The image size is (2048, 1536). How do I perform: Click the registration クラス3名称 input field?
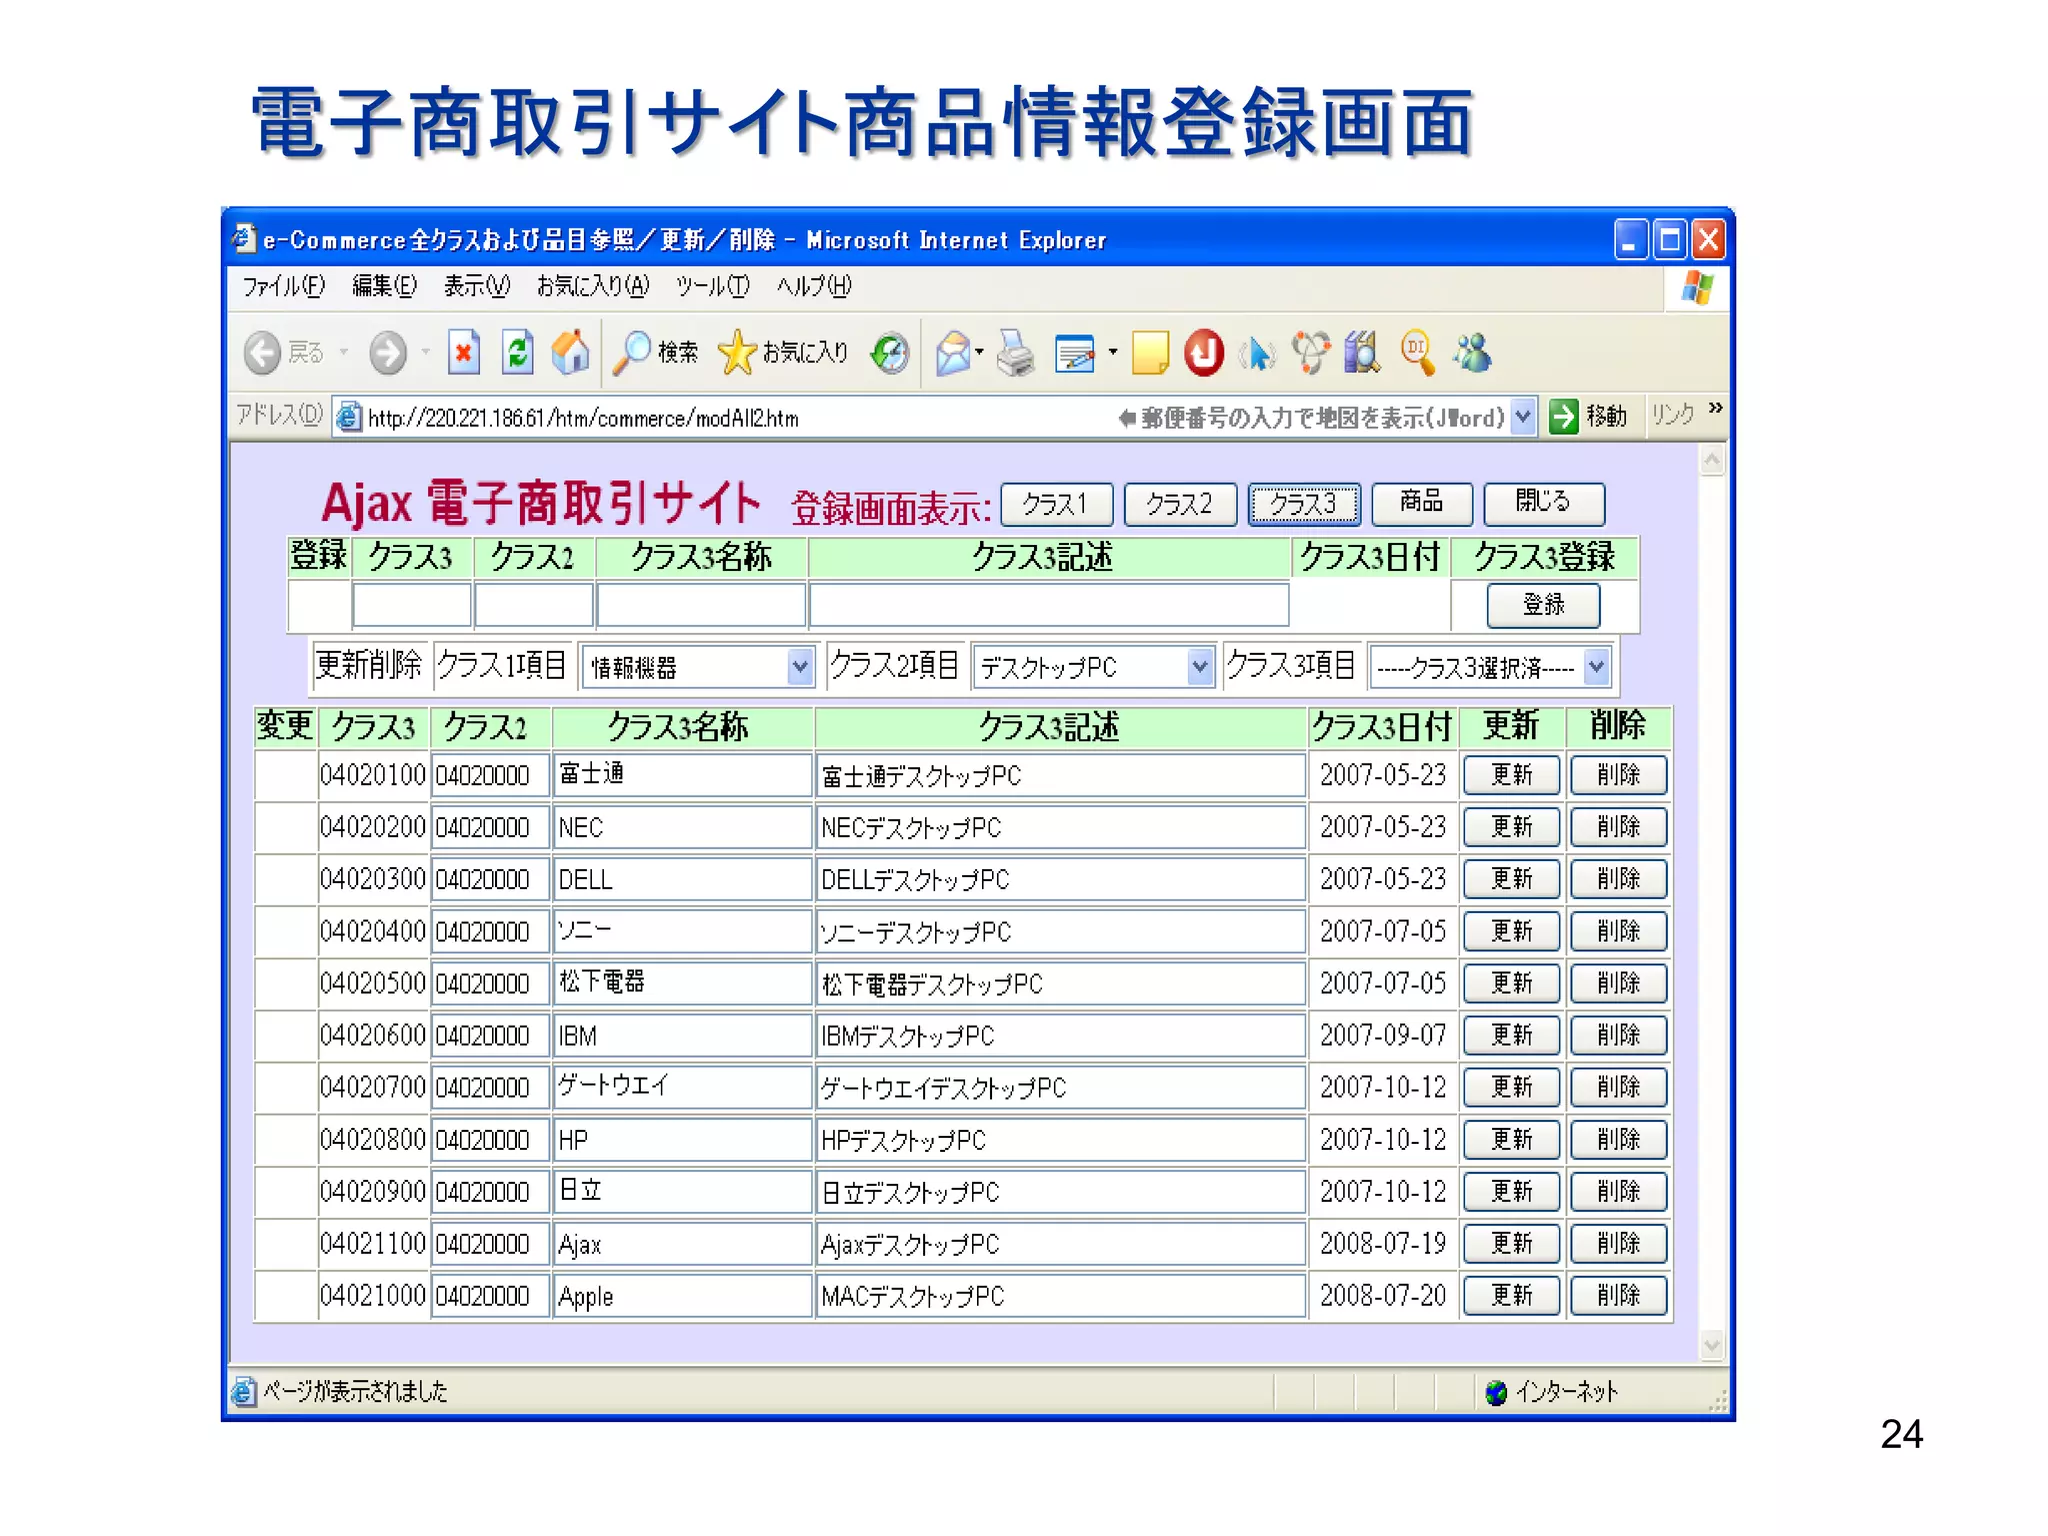click(701, 605)
